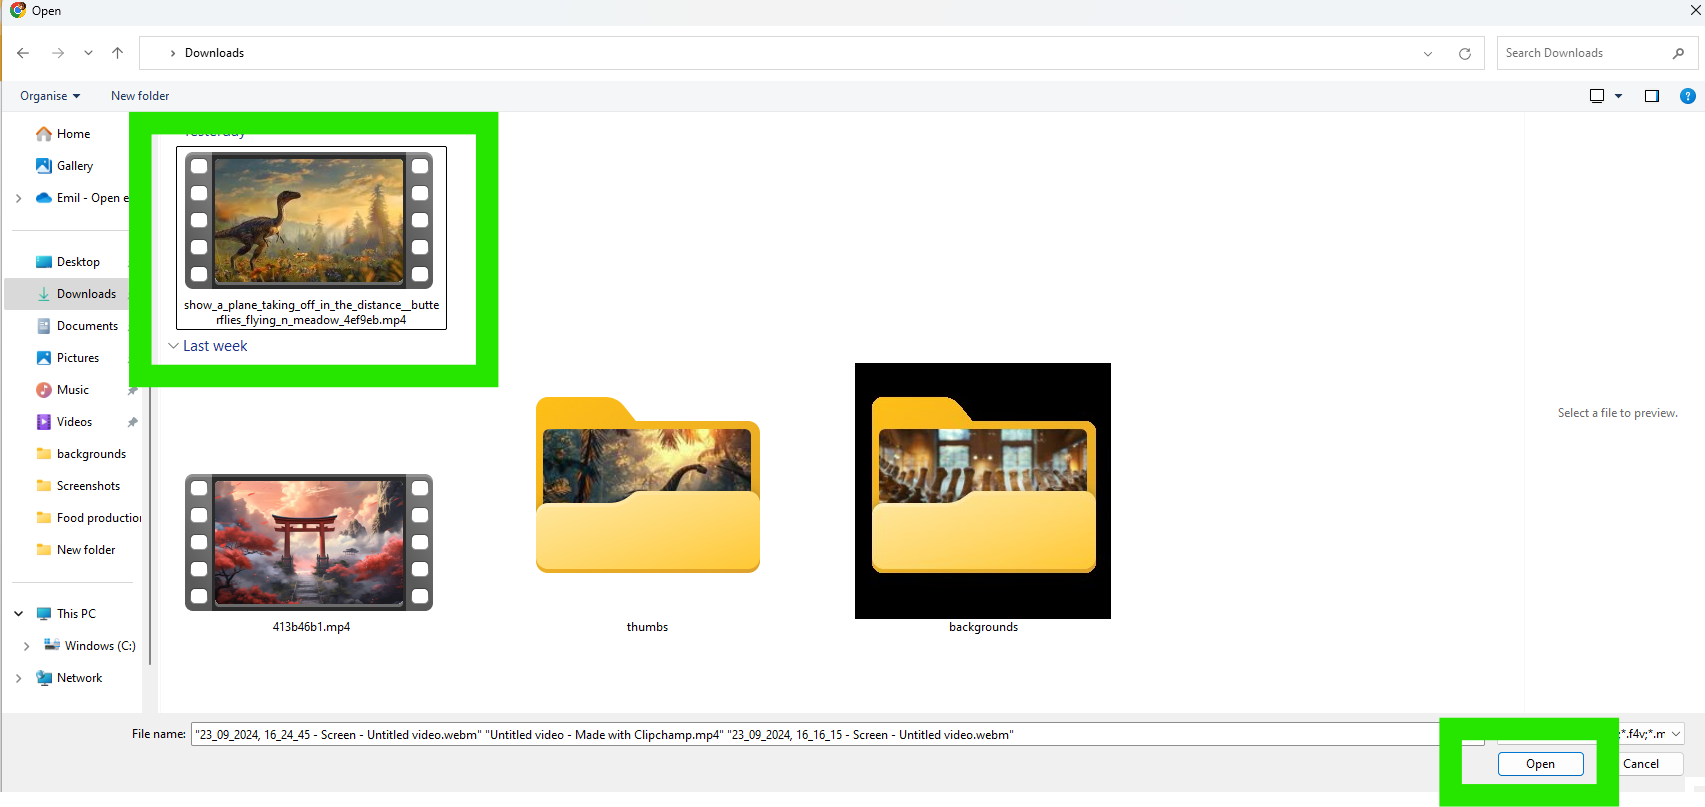Image resolution: width=1705 pixels, height=807 pixels.
Task: Collapse the Last week group
Action: point(174,346)
